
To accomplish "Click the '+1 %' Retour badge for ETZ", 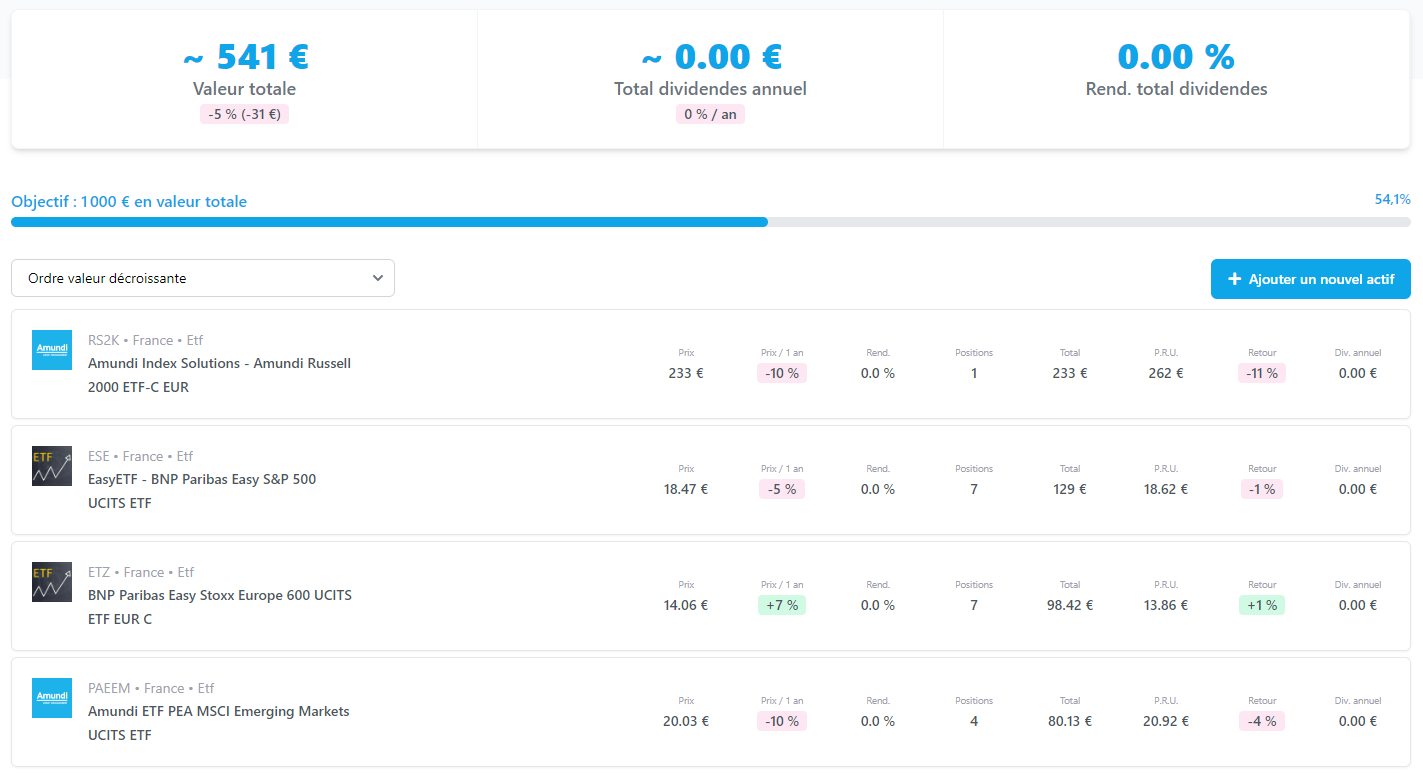I will click(x=1262, y=605).
